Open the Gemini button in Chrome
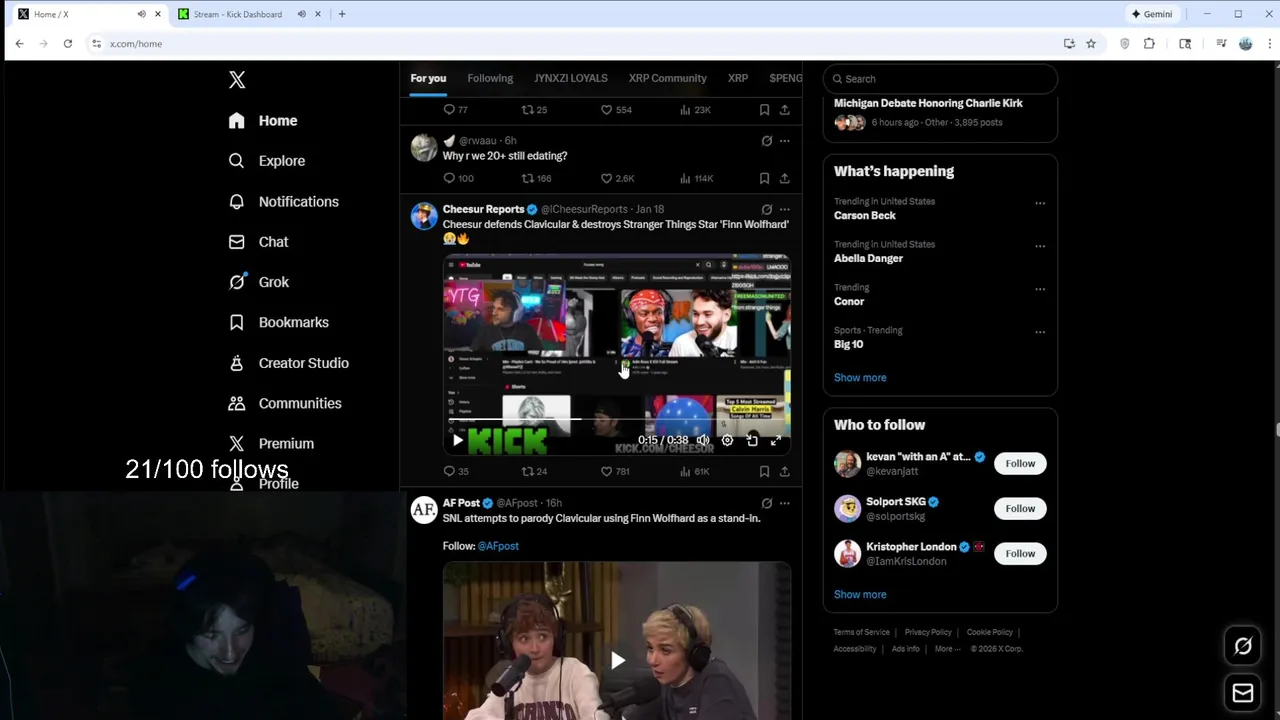 pos(1151,14)
